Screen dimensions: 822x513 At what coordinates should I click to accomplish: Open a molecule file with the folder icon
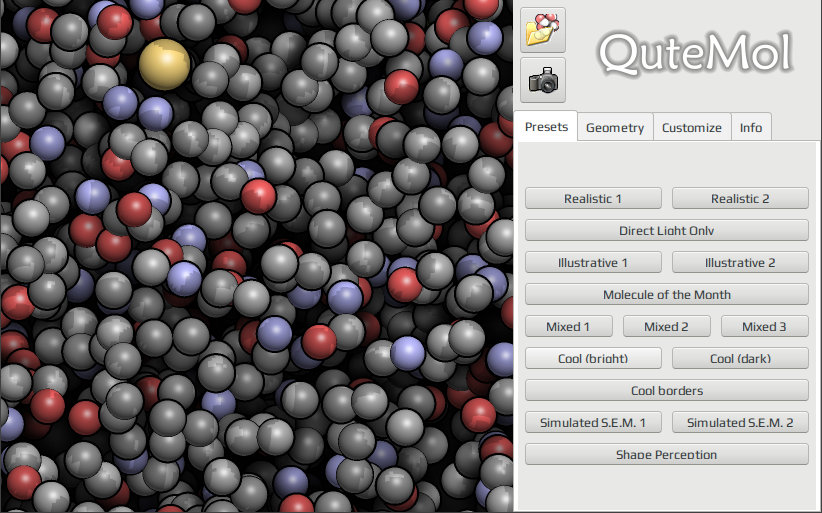point(543,30)
